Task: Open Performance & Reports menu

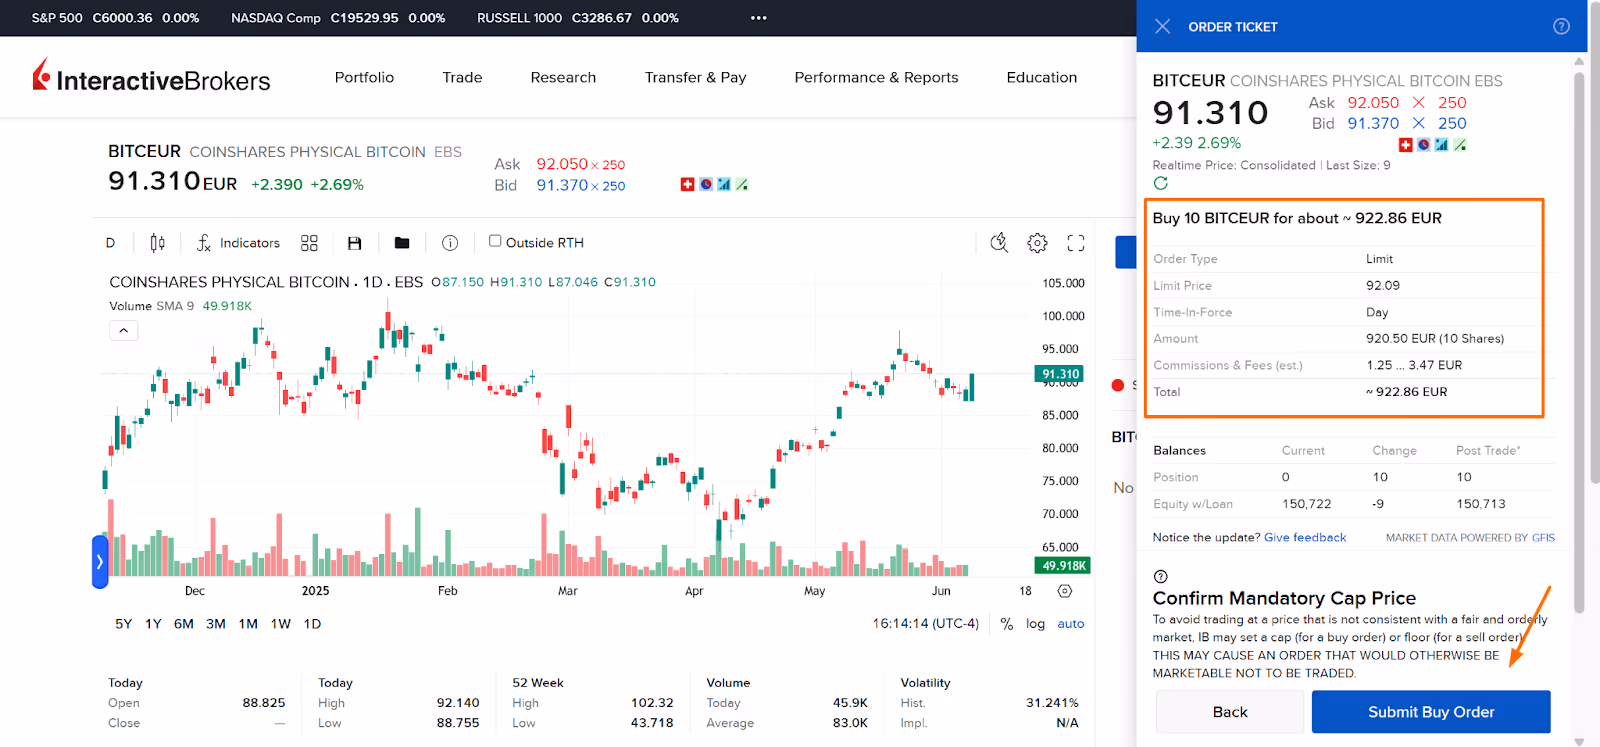Action: click(876, 77)
